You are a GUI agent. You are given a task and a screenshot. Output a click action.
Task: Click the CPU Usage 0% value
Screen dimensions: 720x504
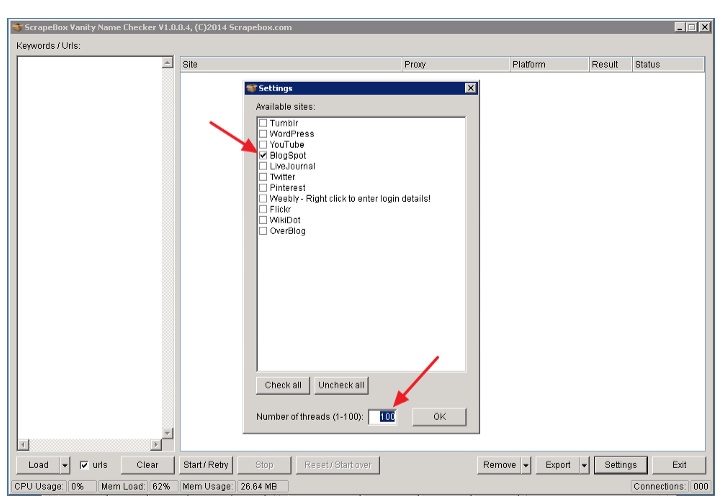(x=82, y=487)
